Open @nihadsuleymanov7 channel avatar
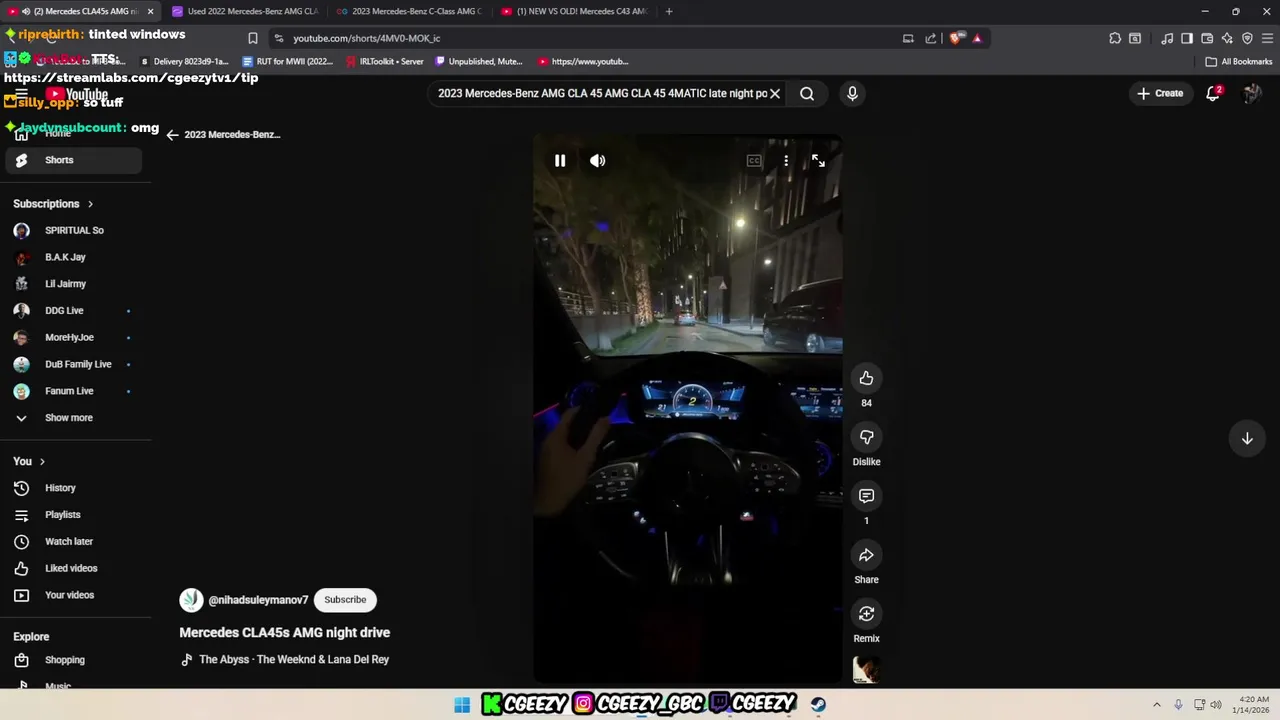 191,600
